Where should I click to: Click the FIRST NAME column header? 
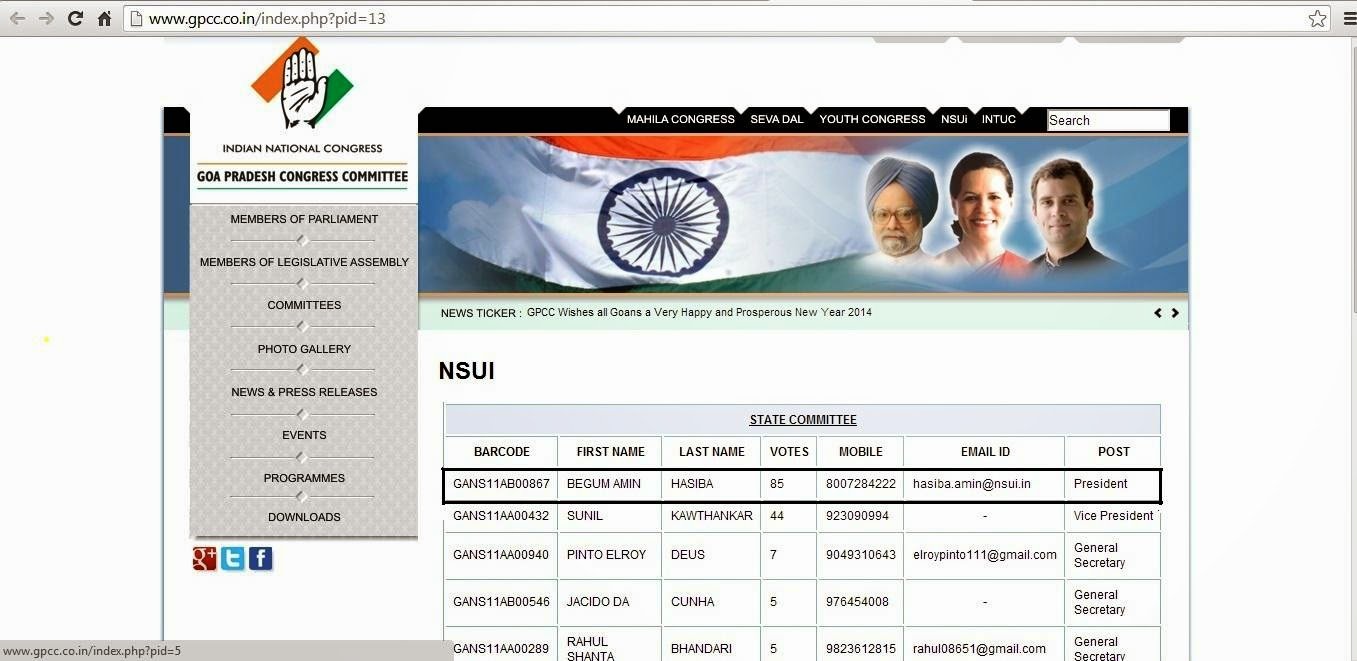(611, 452)
